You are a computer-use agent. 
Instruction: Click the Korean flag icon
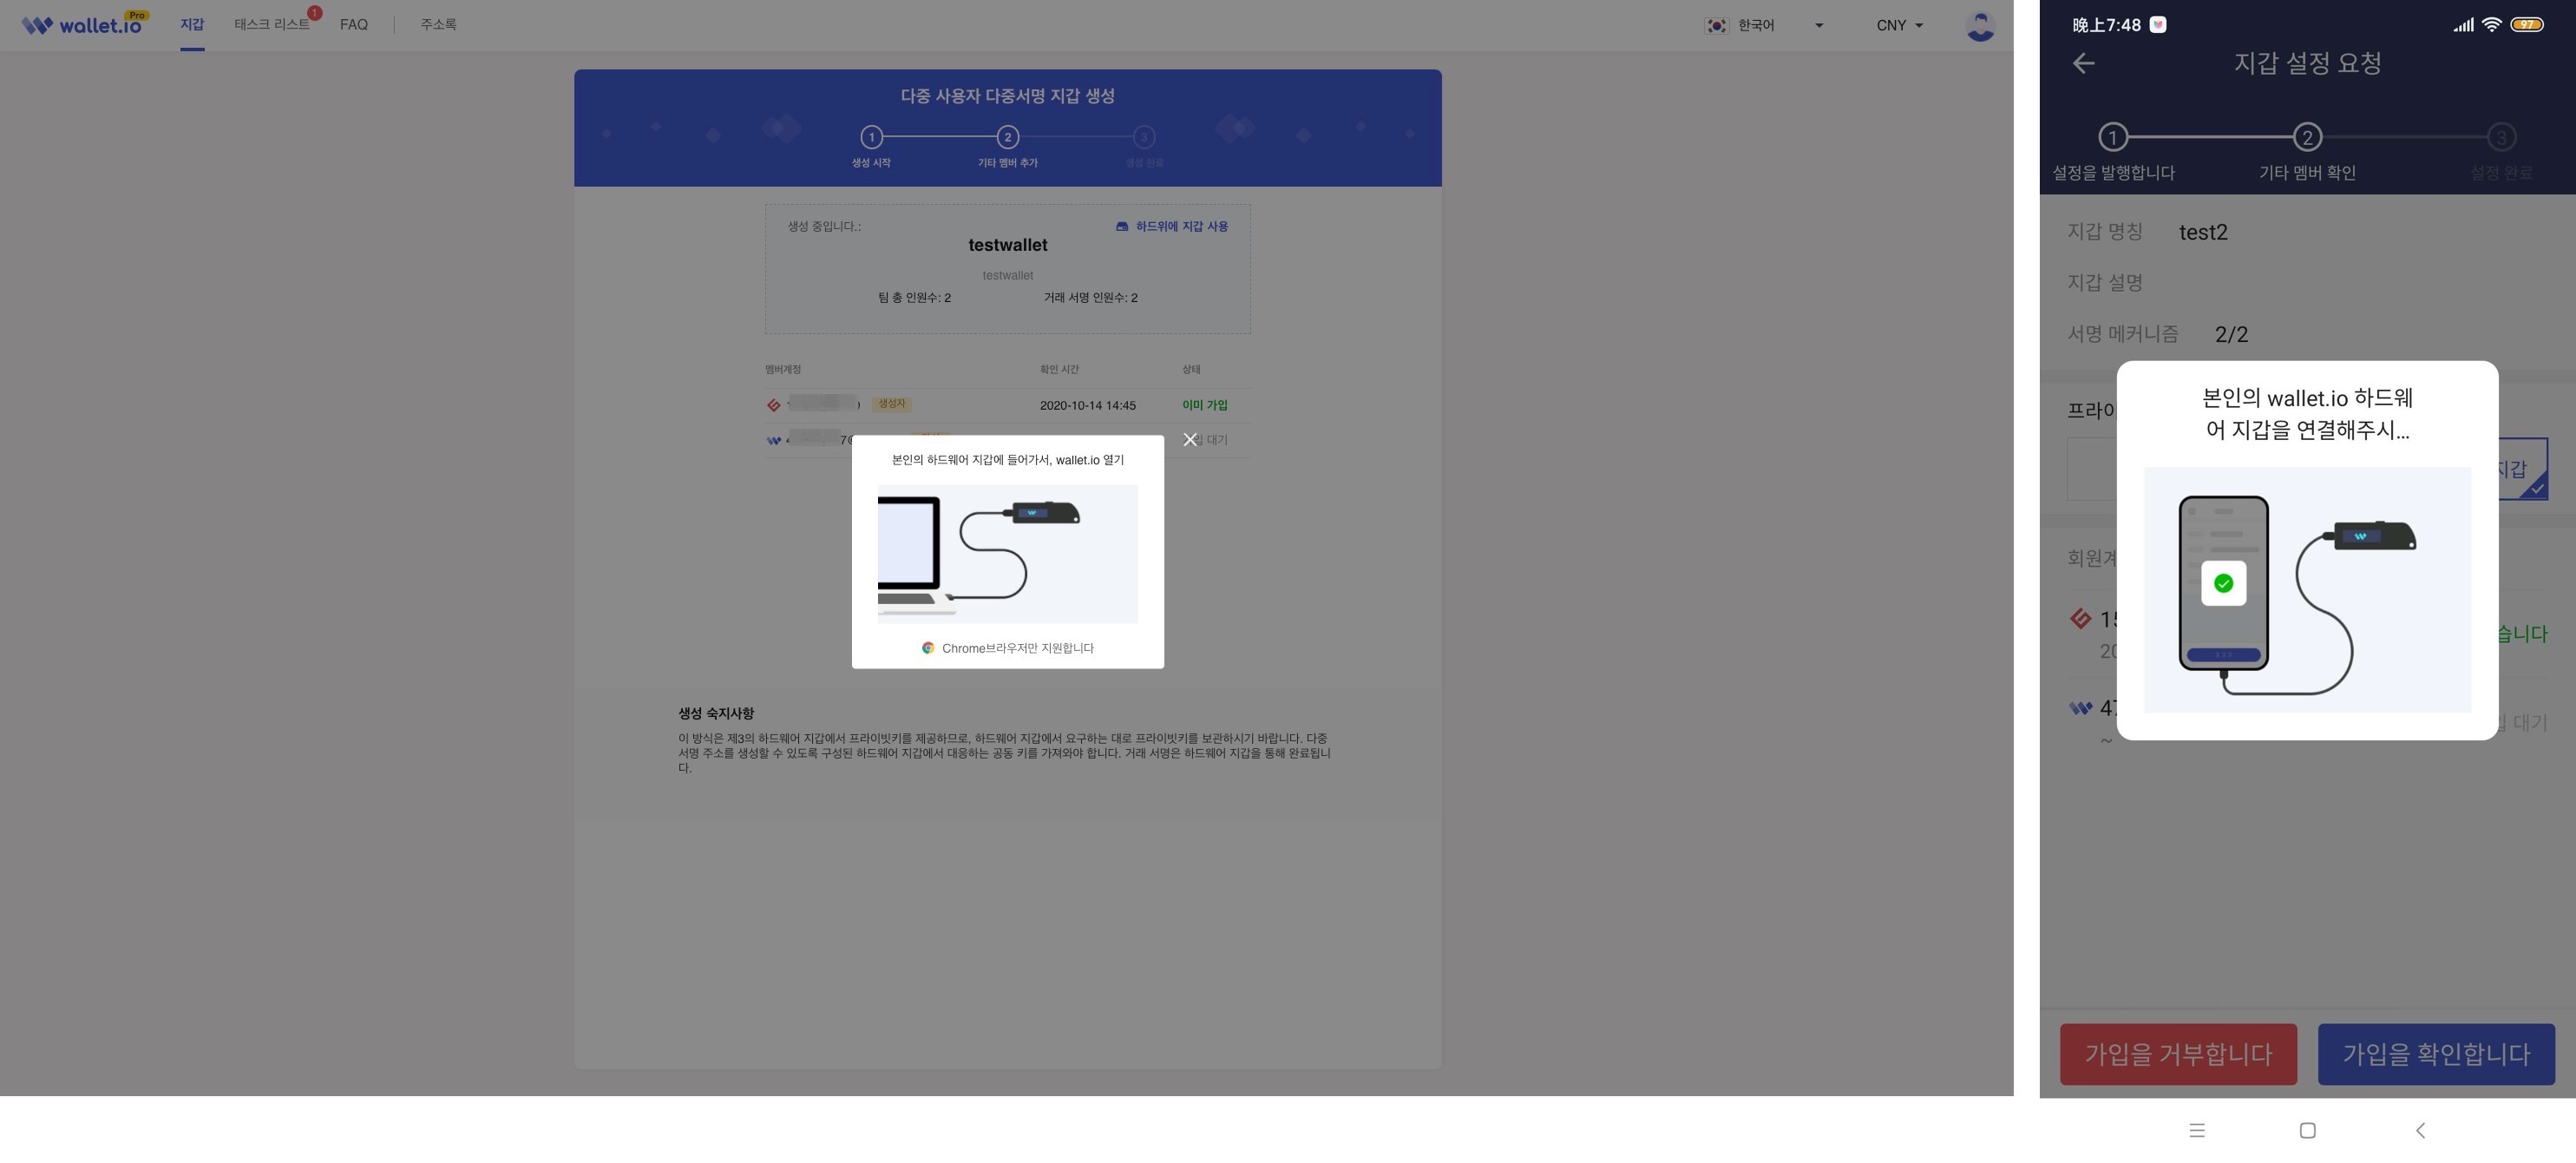pos(1716,25)
